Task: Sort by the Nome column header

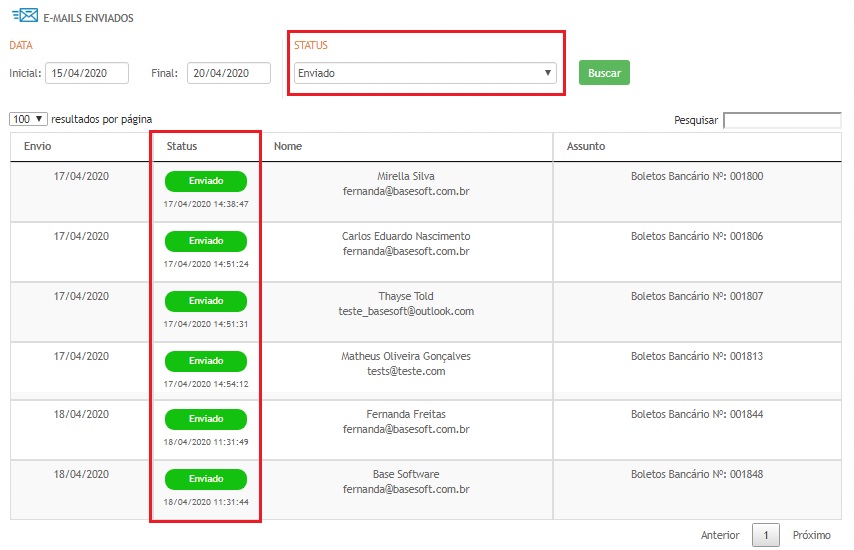Action: tap(288, 146)
